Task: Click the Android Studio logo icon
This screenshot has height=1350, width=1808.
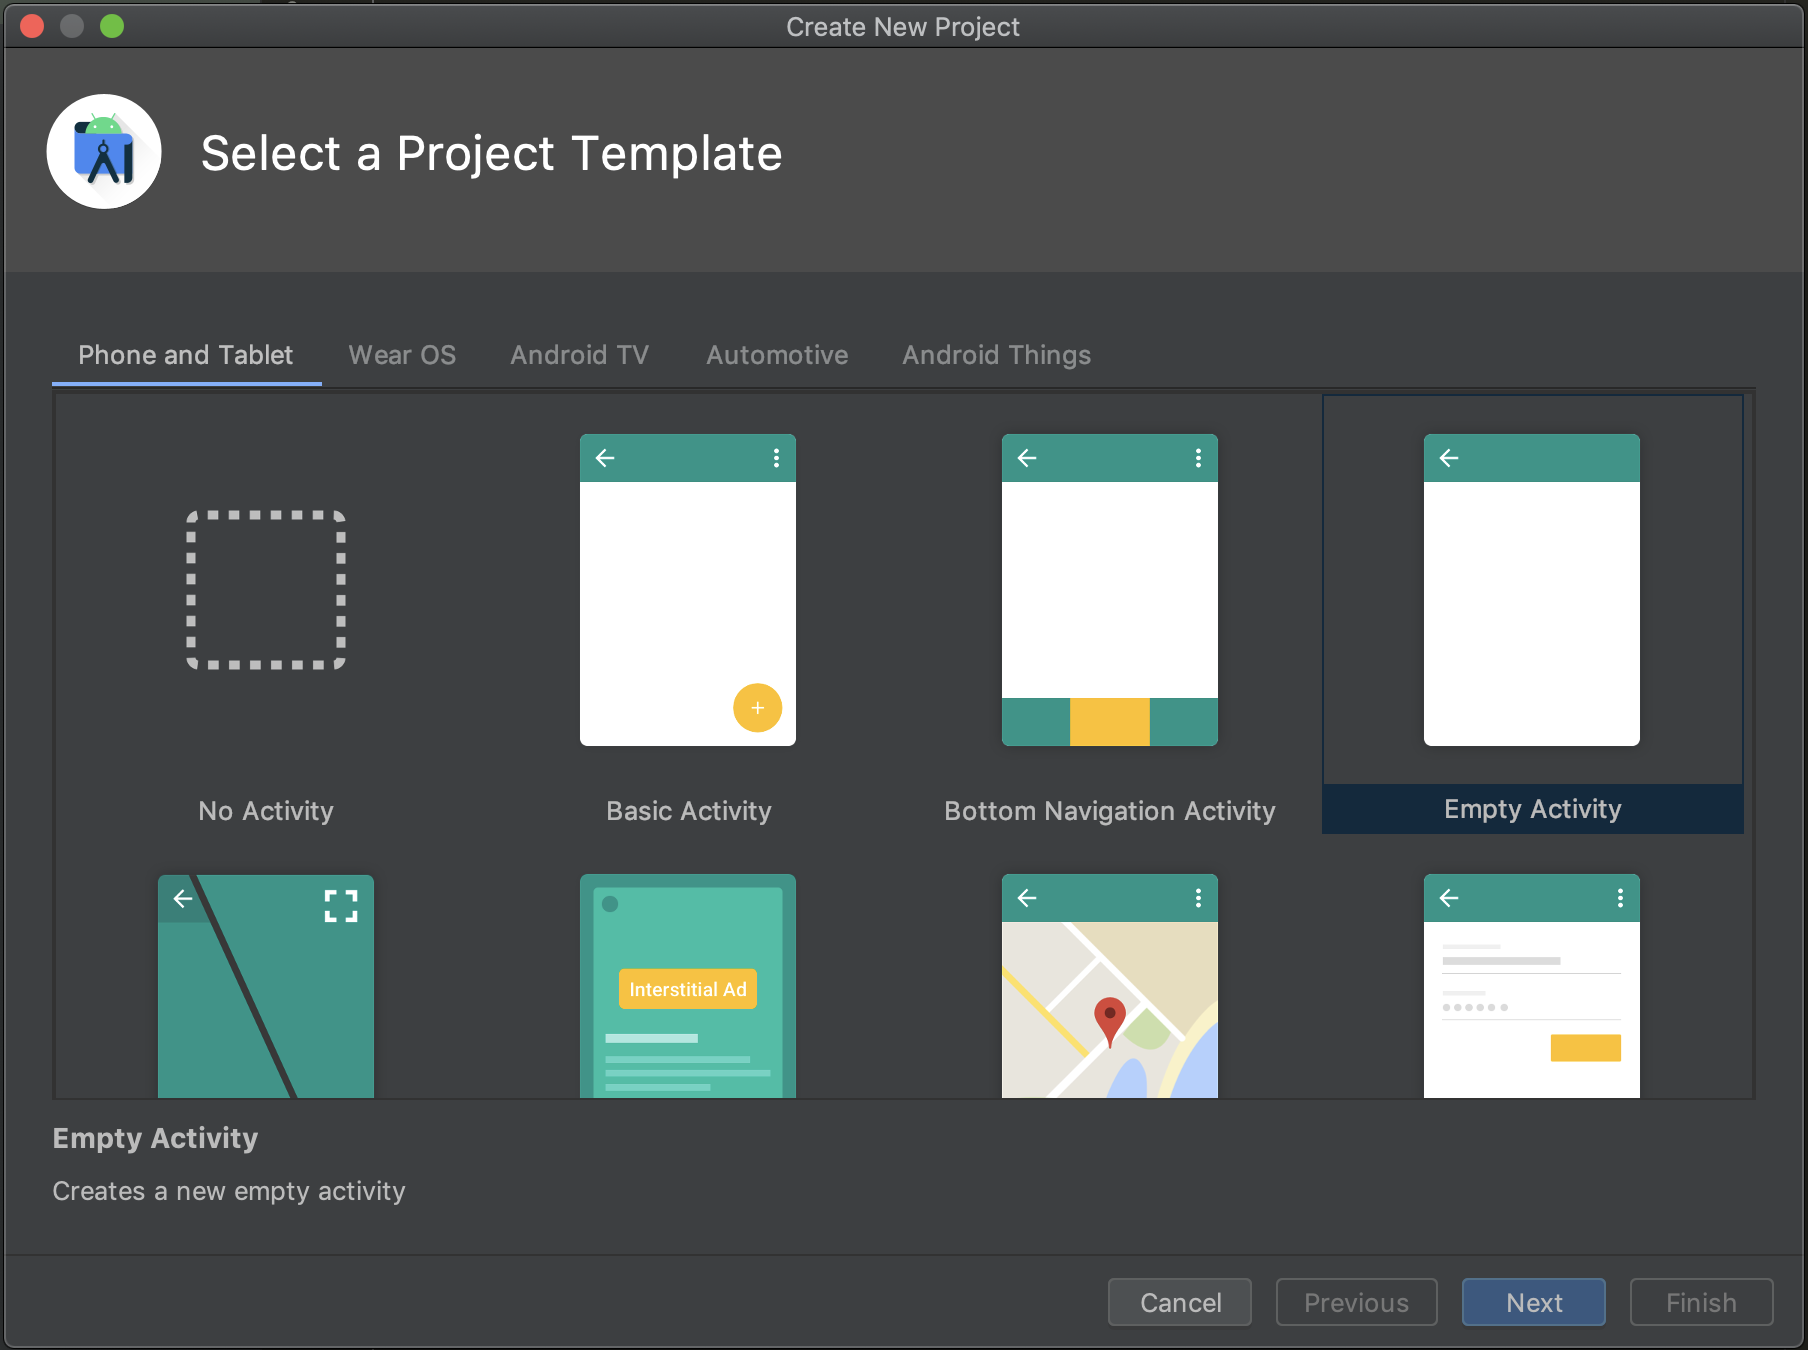Action: [104, 152]
